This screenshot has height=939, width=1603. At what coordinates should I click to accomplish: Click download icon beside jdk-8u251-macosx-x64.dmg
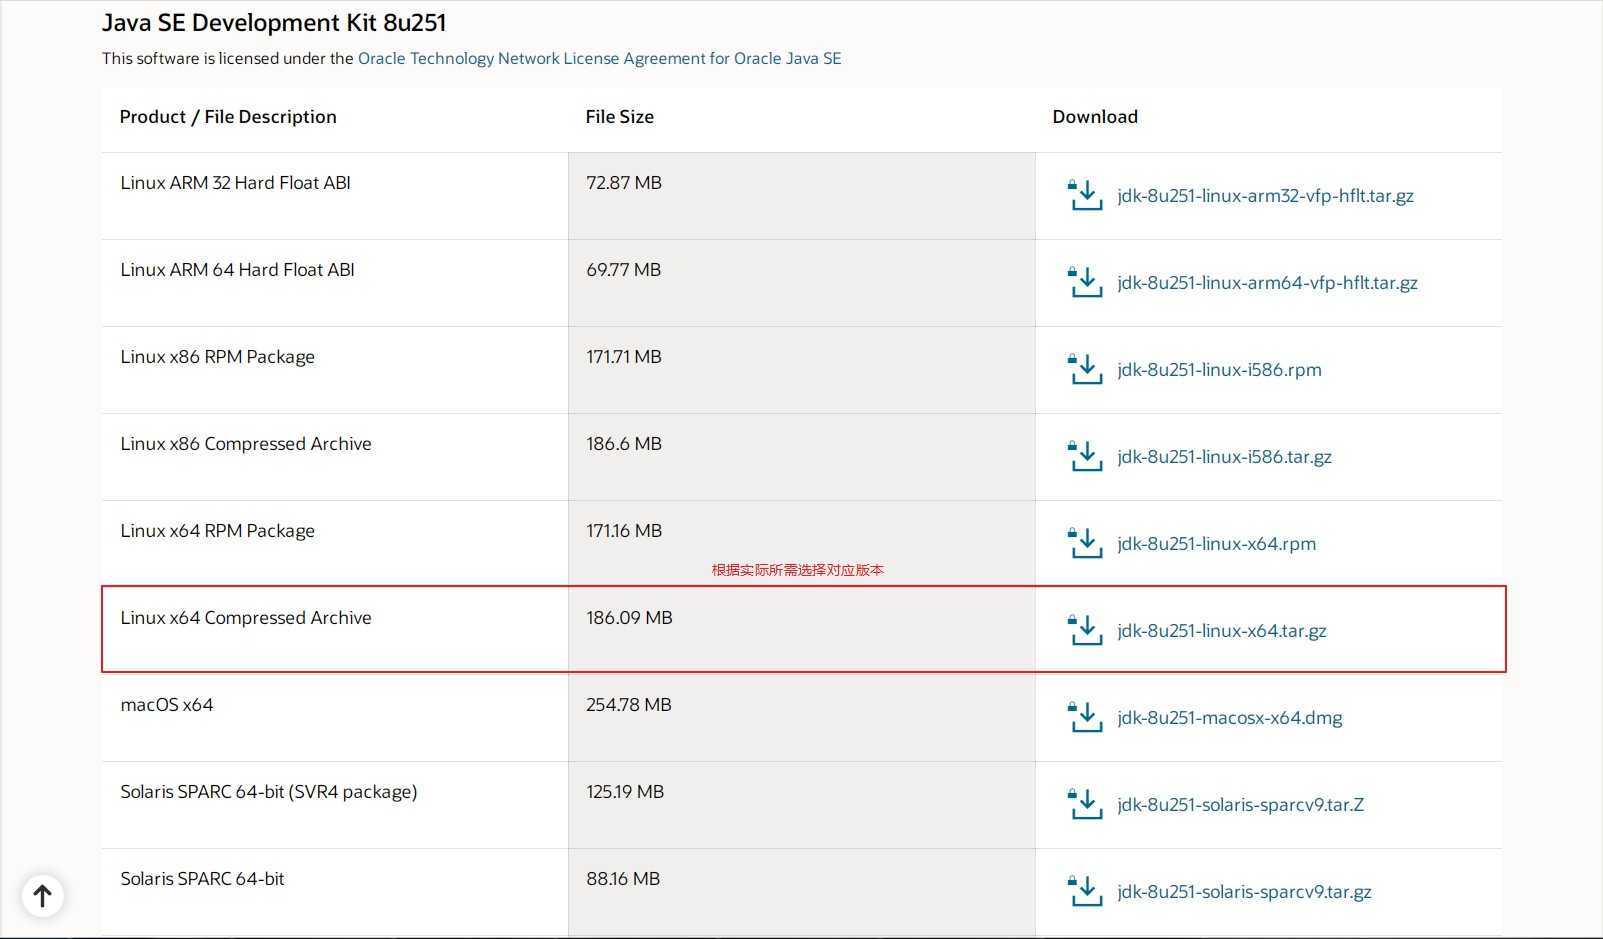tap(1085, 717)
